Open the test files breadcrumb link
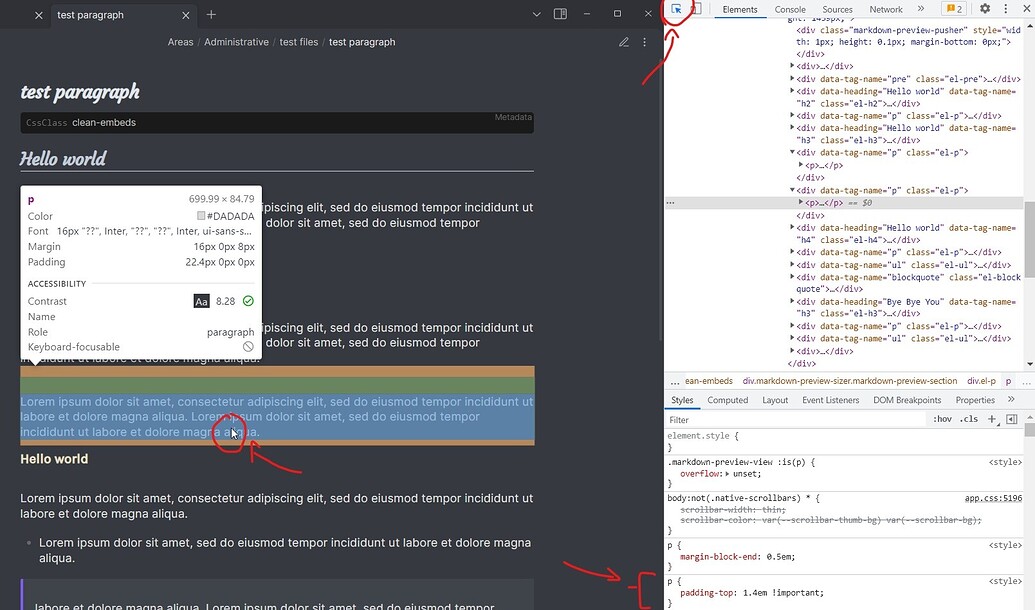1035x610 pixels. (x=299, y=41)
